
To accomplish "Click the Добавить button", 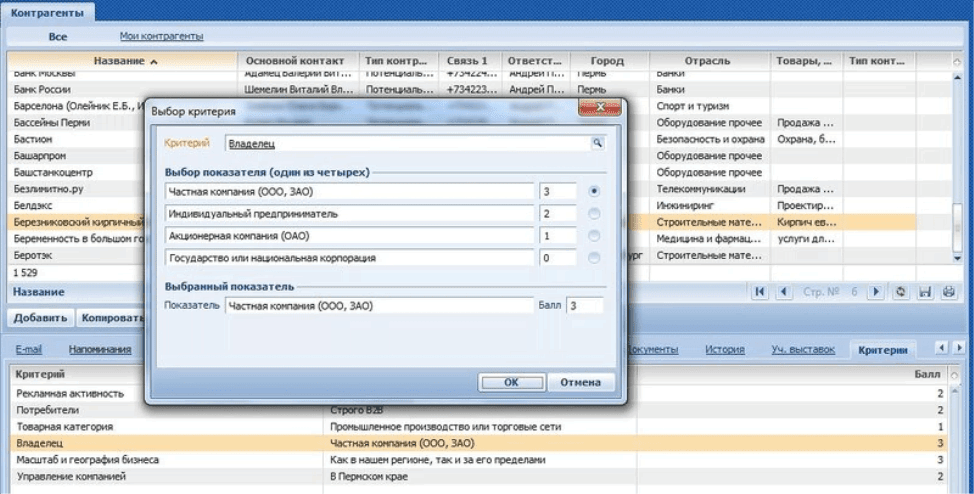I will tap(41, 318).
